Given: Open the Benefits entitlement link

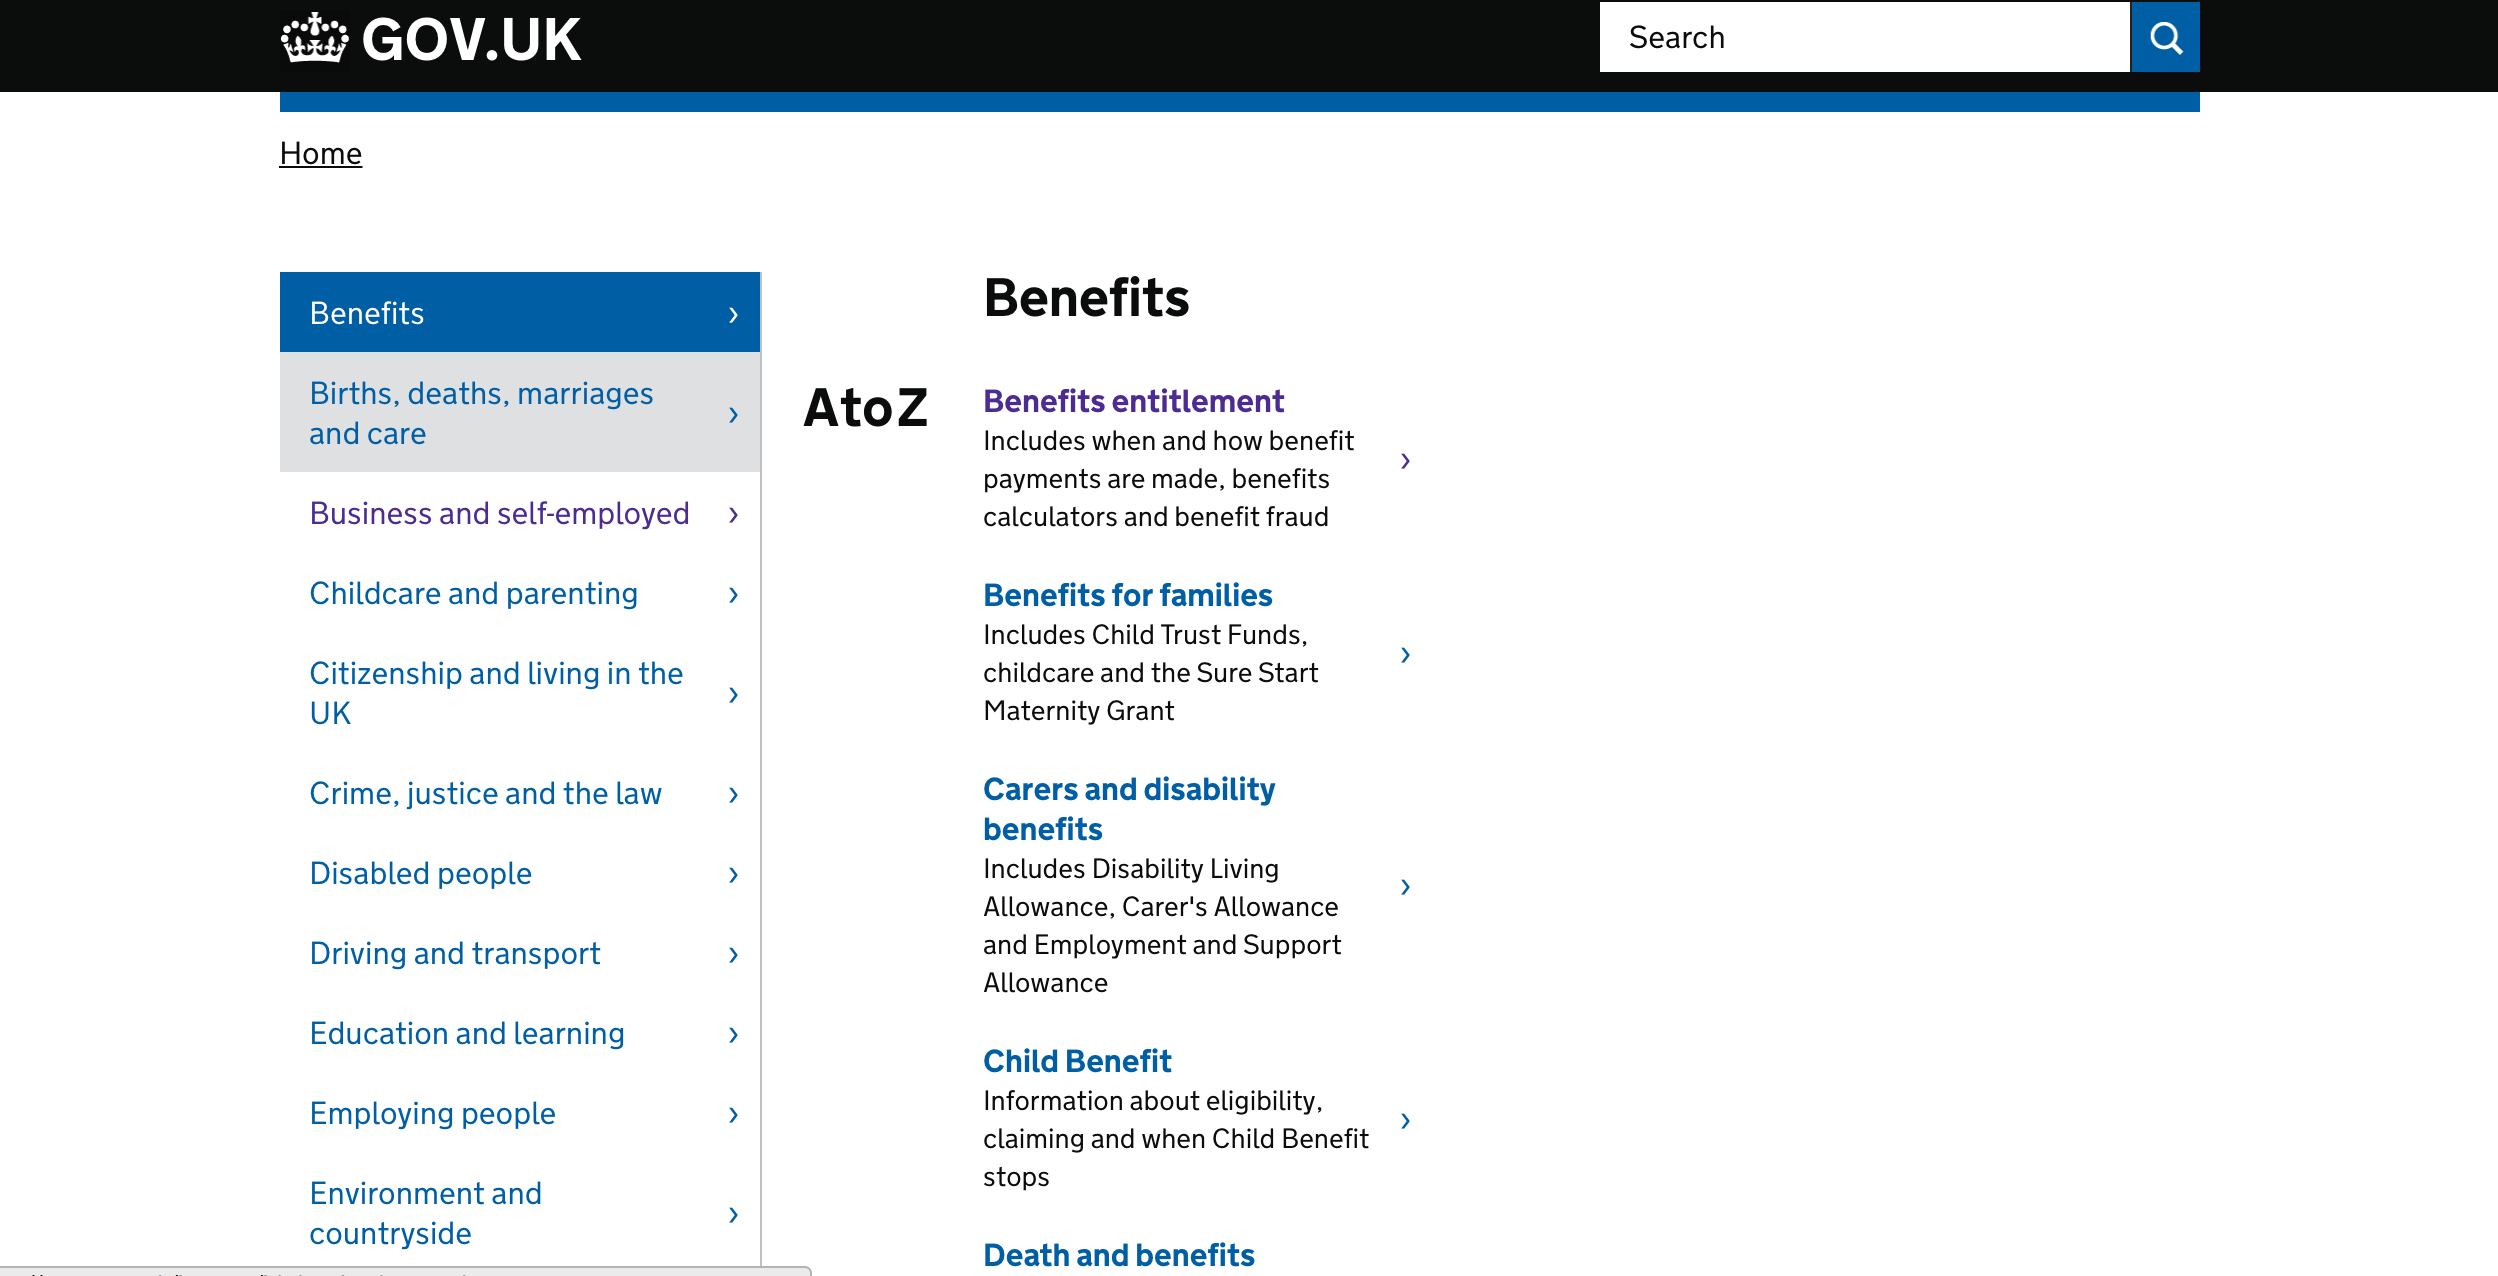Looking at the screenshot, I should pyautogui.click(x=1134, y=400).
